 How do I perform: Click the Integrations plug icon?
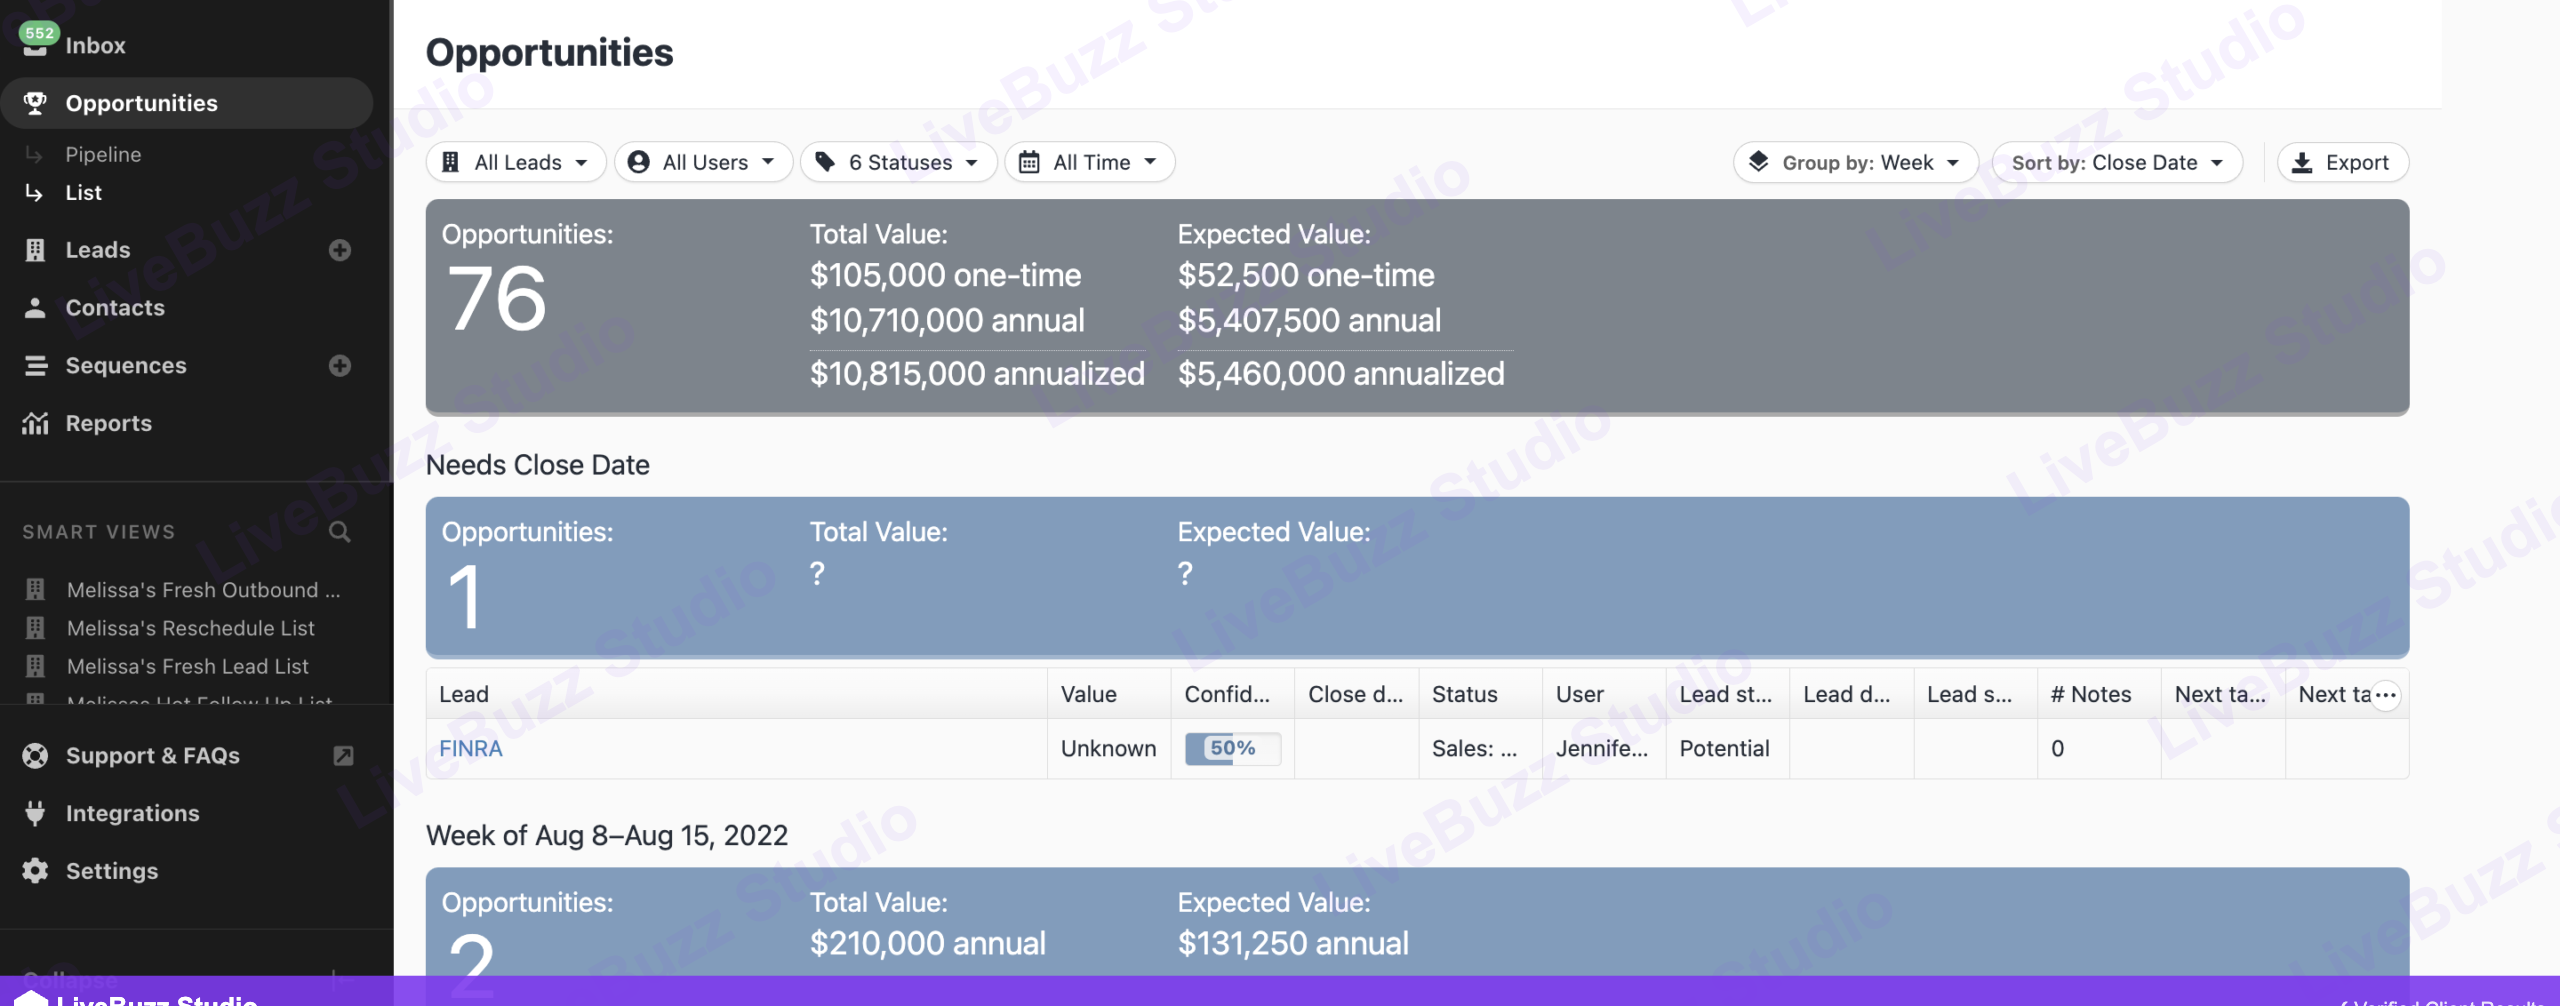[x=35, y=814]
